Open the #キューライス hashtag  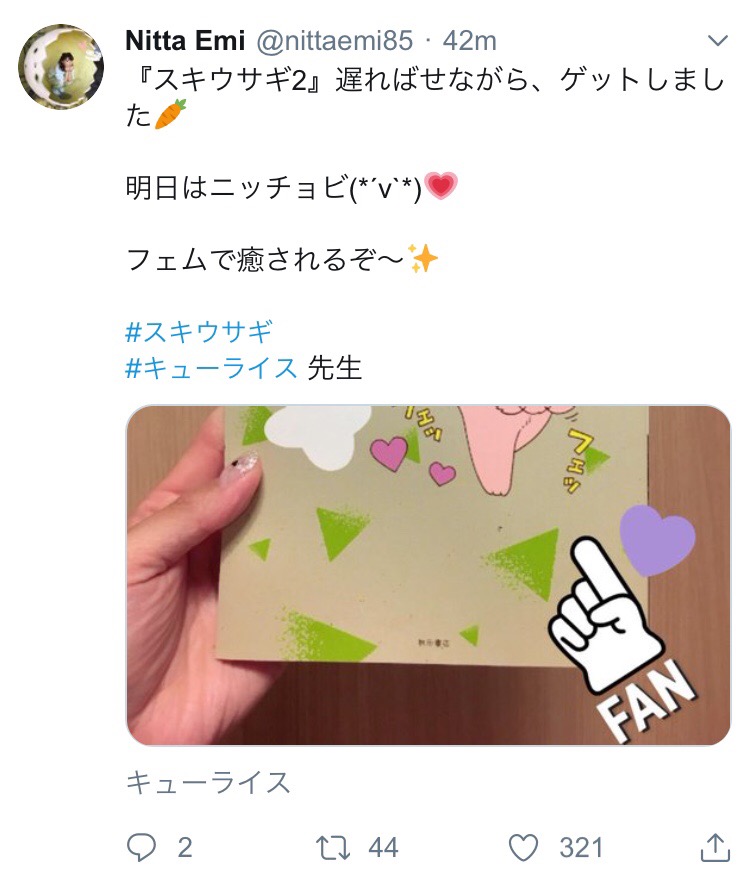coord(211,368)
